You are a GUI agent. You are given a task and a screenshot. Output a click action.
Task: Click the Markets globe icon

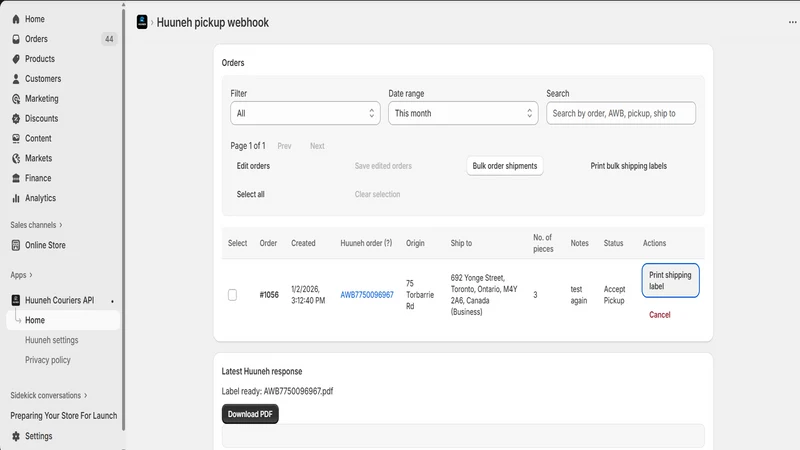[x=16, y=159]
